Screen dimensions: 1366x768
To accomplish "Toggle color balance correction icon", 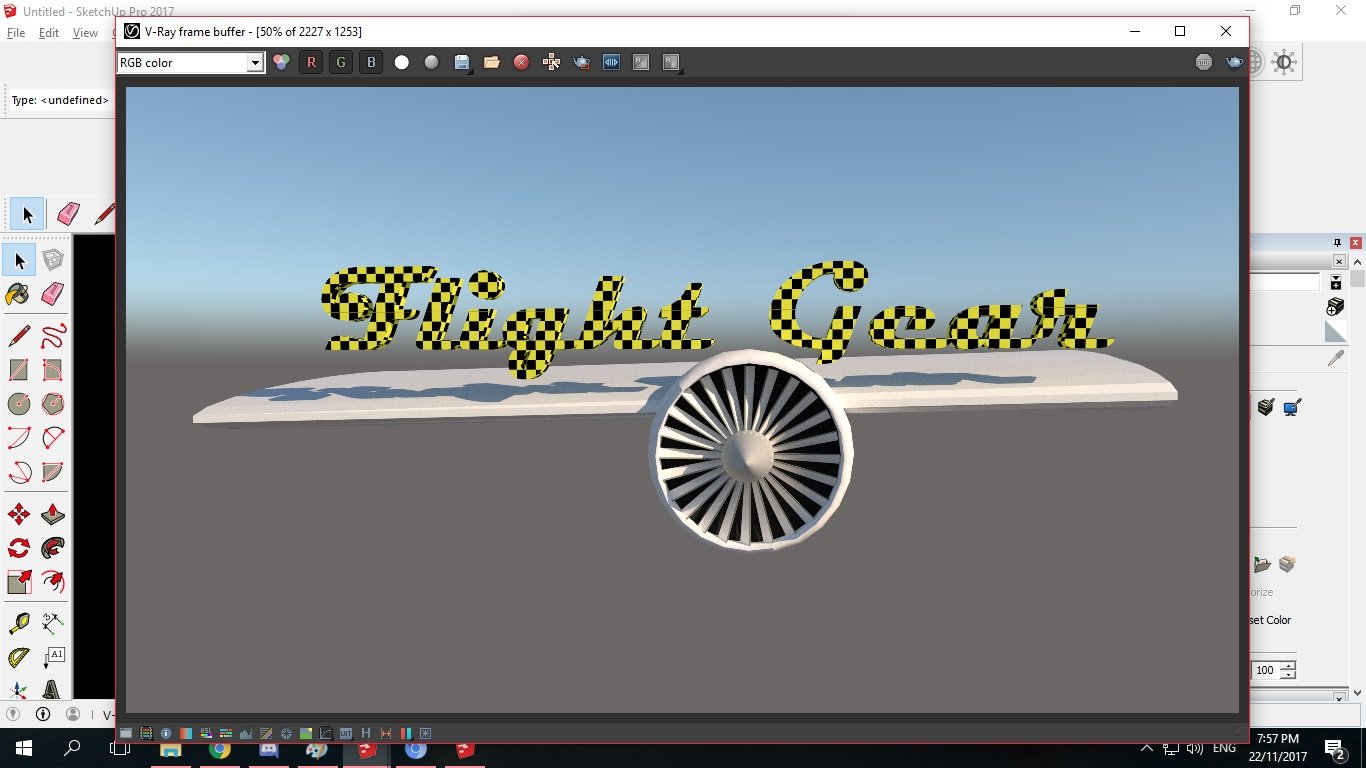I will click(x=226, y=733).
